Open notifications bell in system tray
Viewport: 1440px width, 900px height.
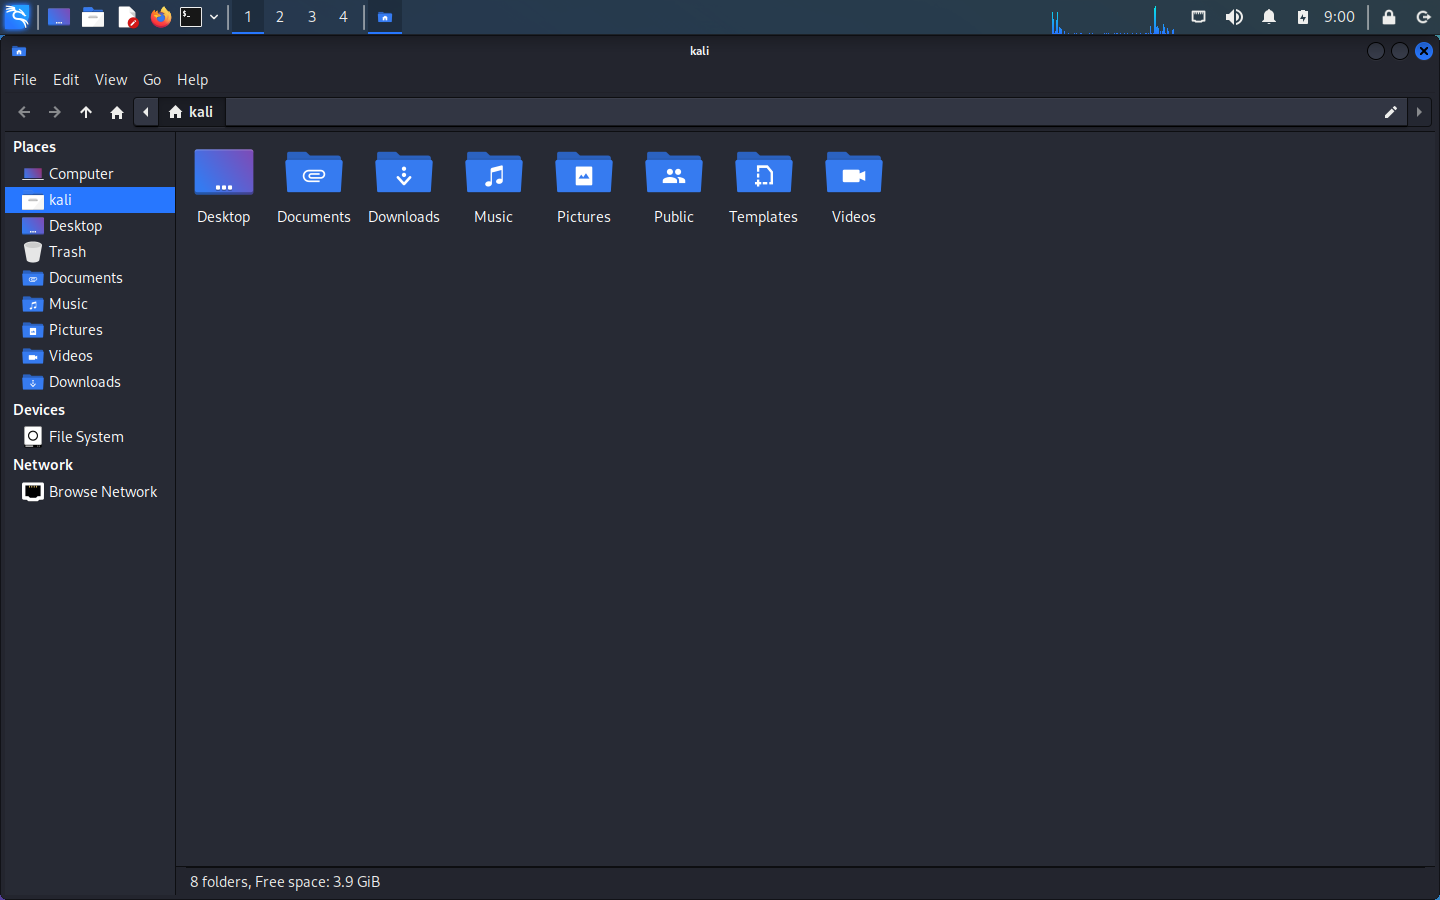(x=1269, y=17)
